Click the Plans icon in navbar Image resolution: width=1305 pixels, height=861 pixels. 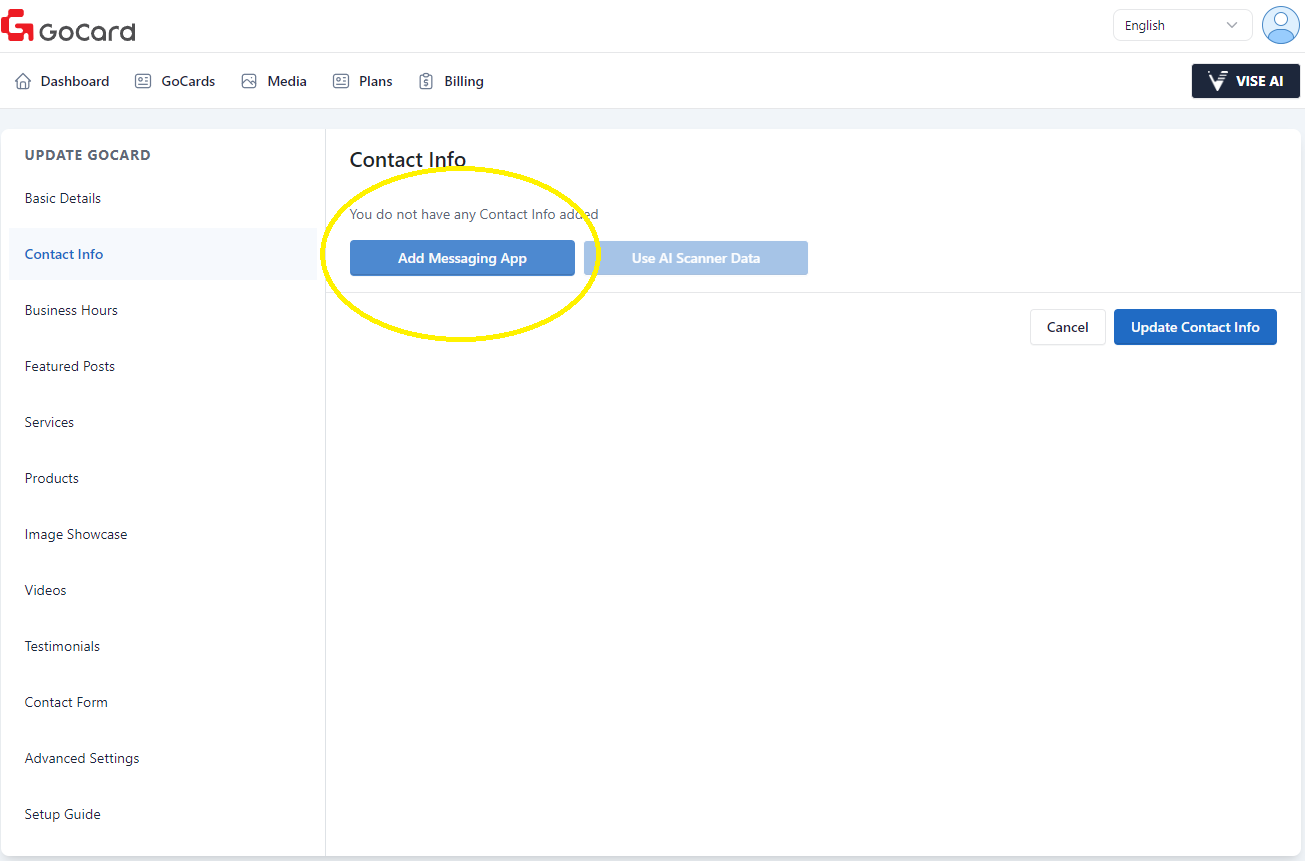coord(341,81)
